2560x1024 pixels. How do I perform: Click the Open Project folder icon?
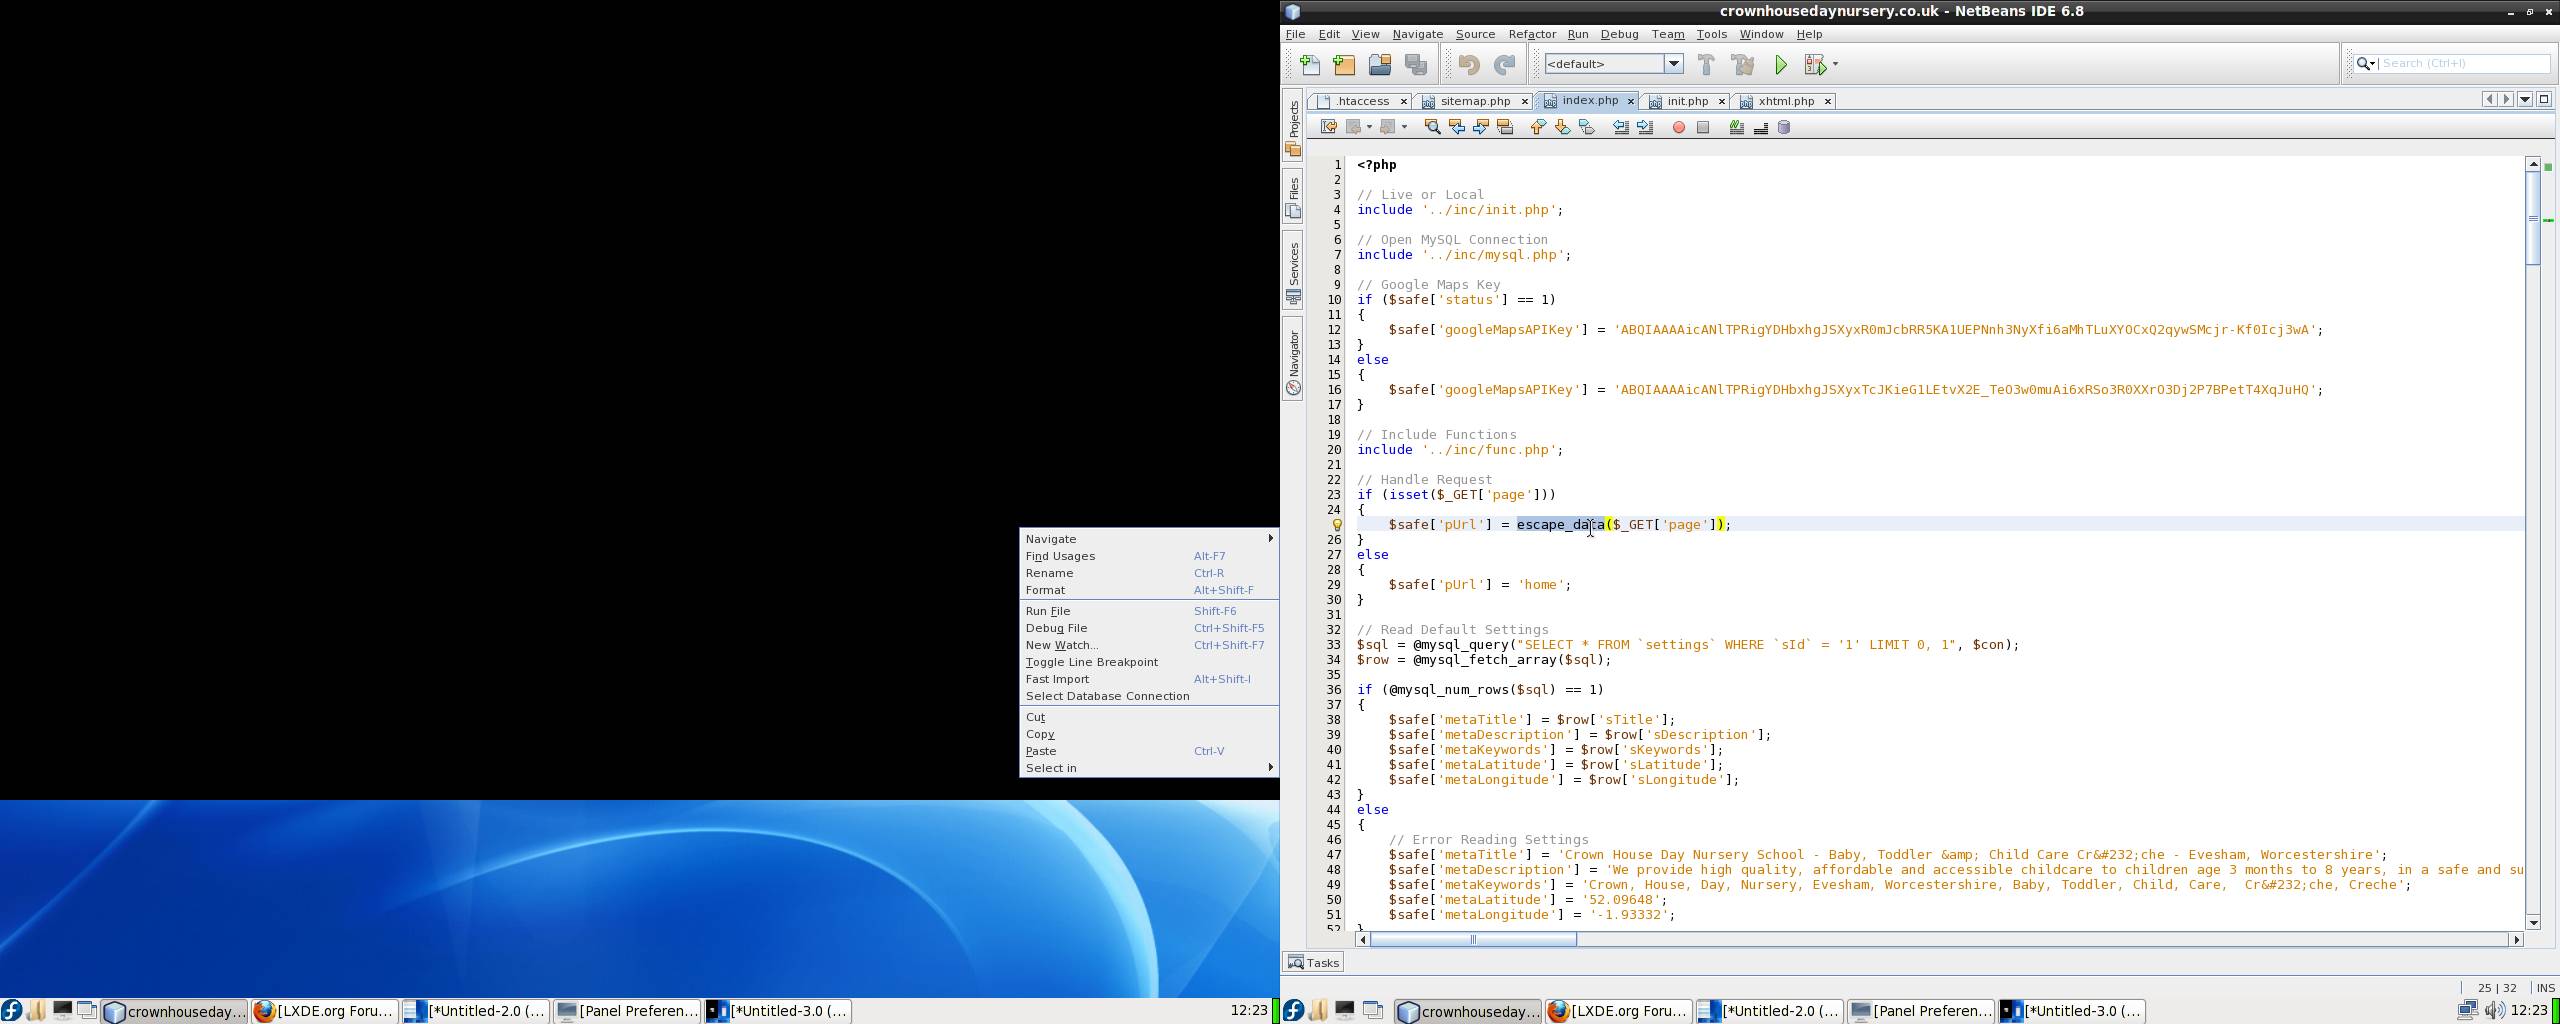coord(1380,65)
